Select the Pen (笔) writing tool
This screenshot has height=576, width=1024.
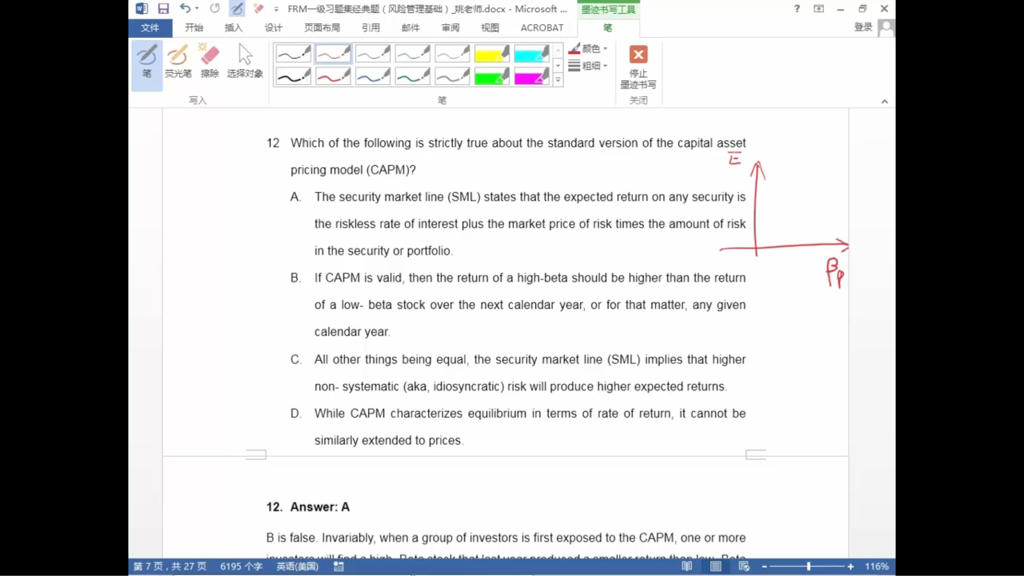tap(147, 63)
